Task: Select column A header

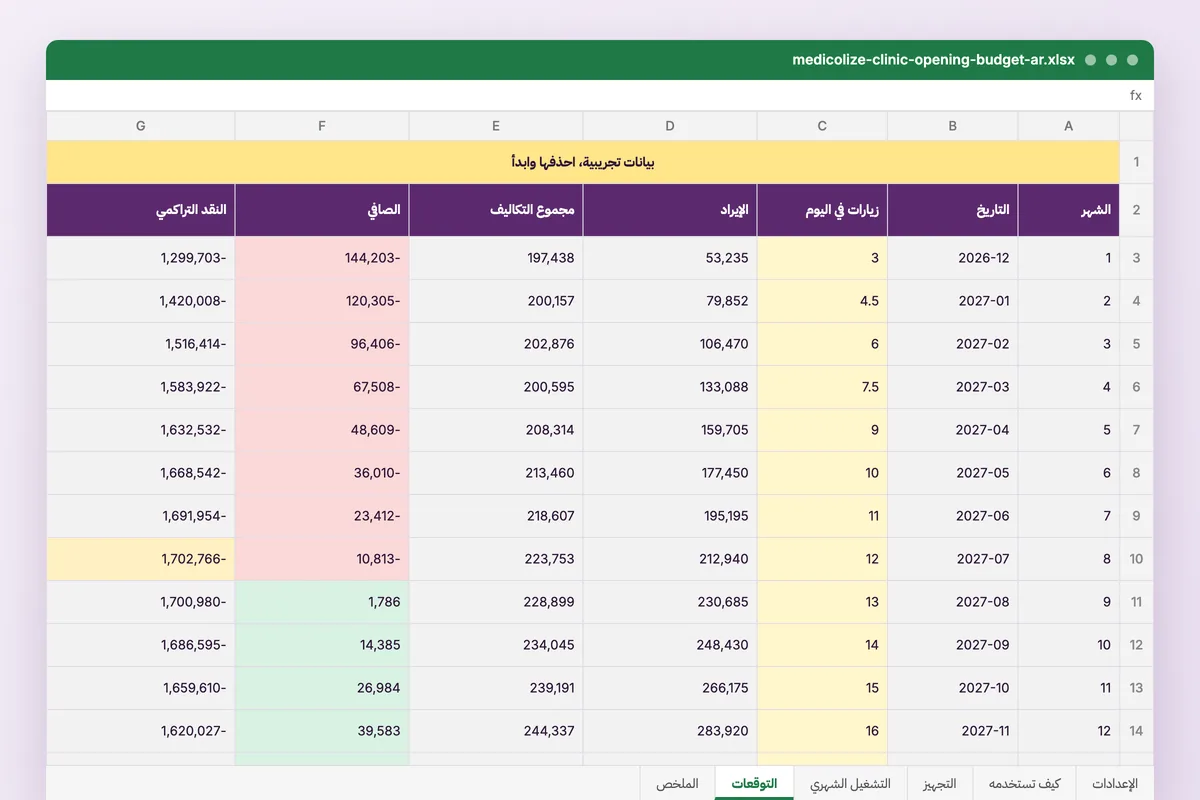Action: point(1069,126)
